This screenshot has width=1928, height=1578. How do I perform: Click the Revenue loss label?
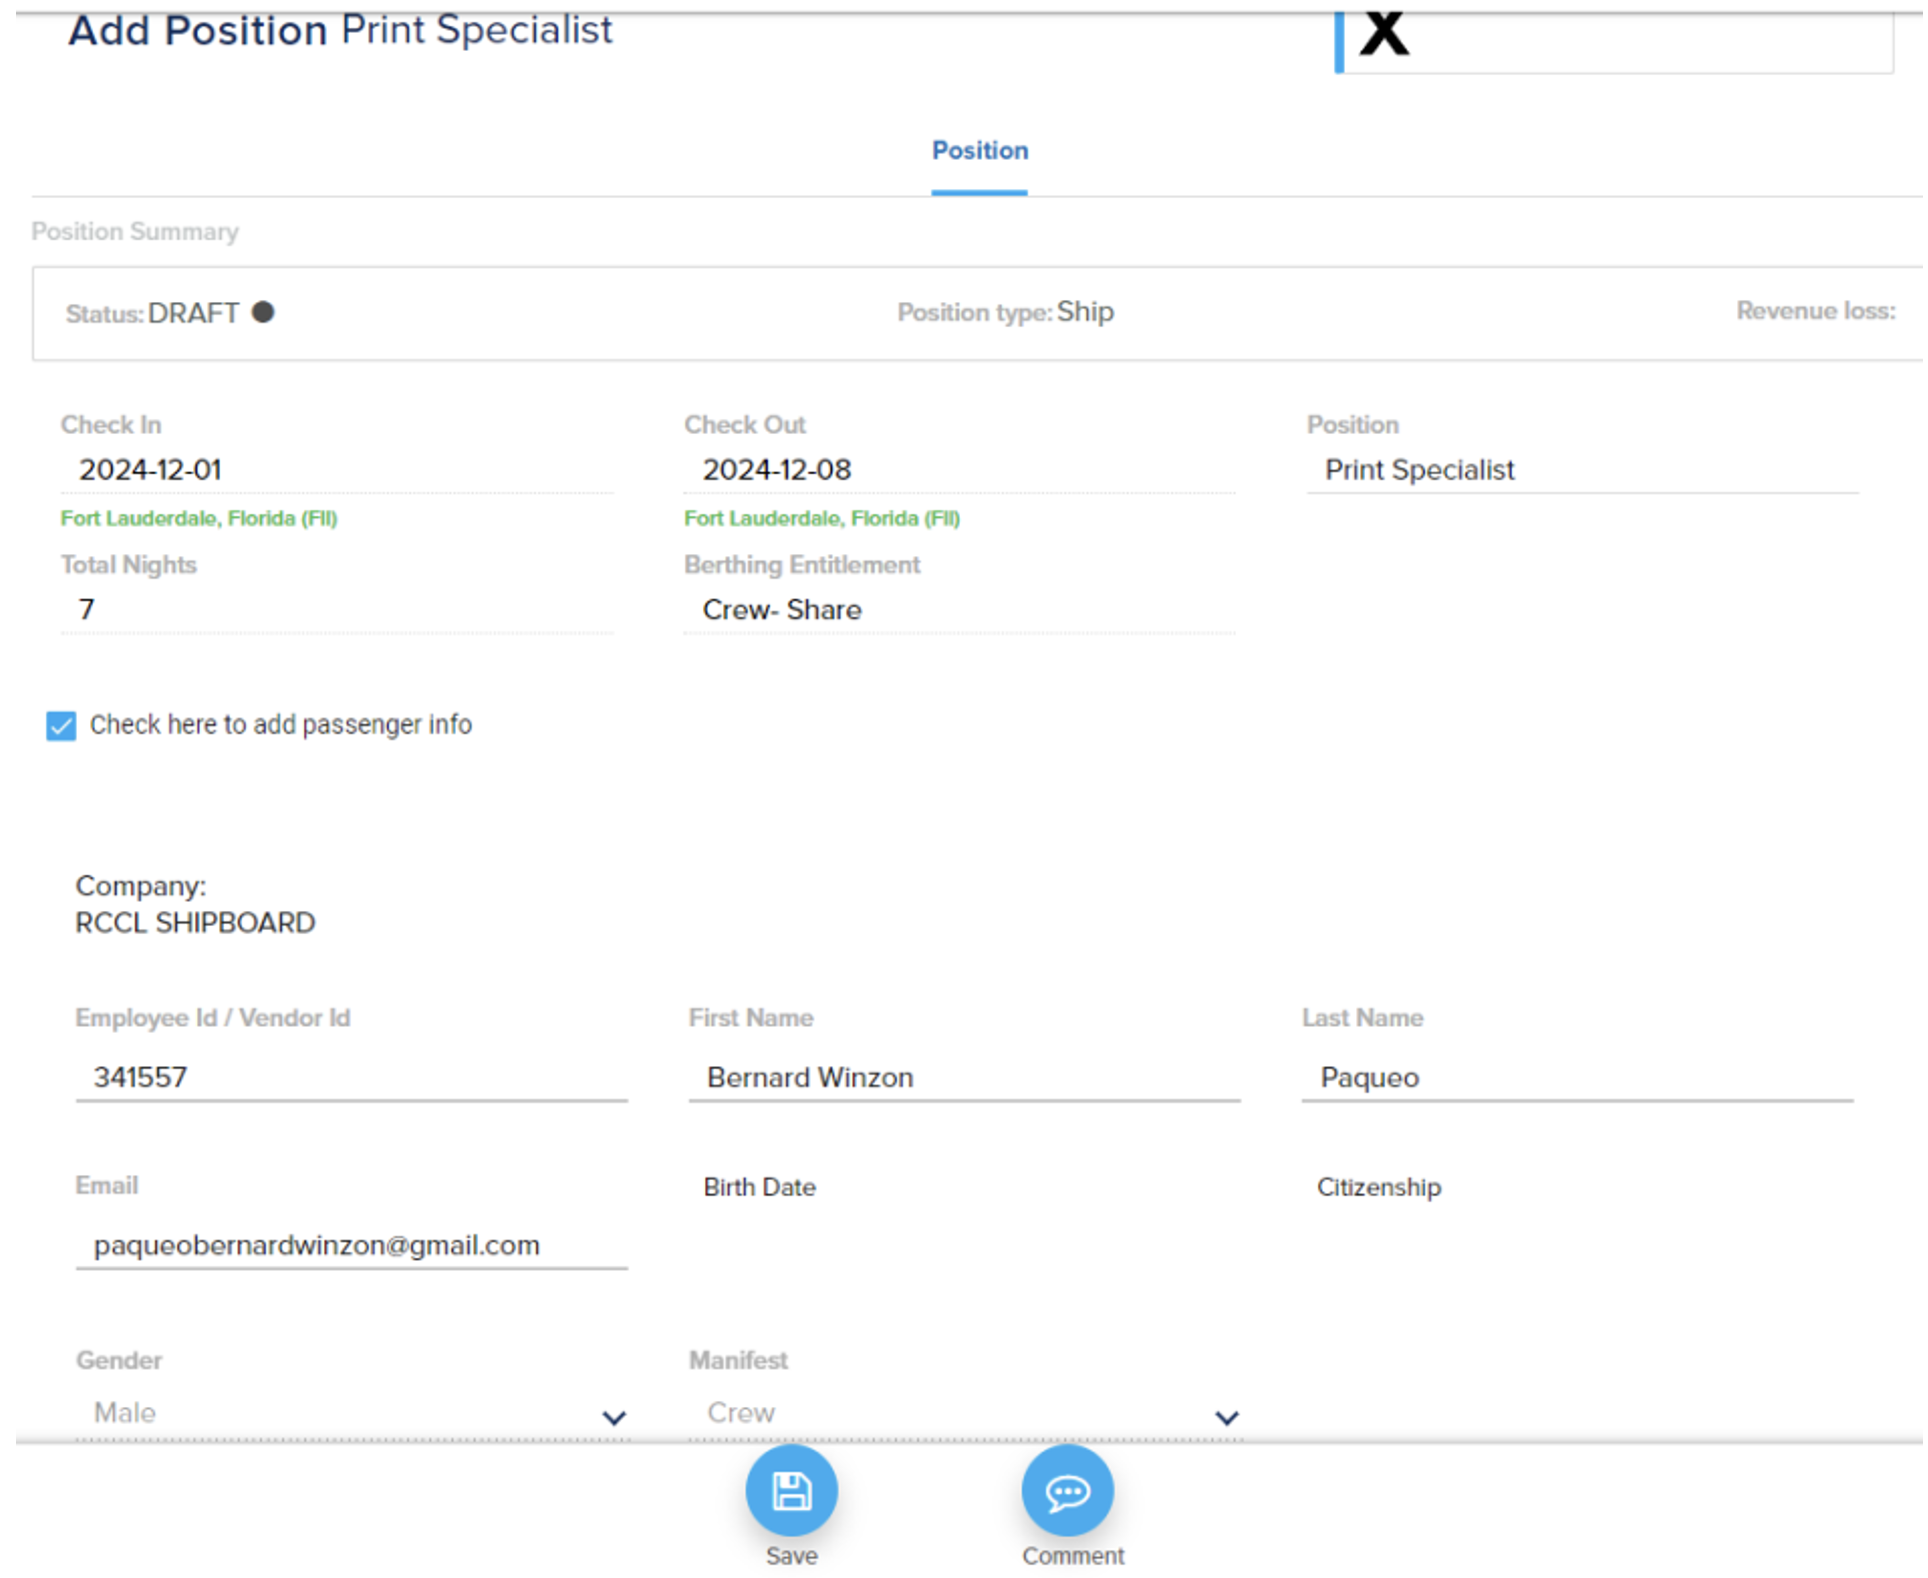coord(1816,311)
